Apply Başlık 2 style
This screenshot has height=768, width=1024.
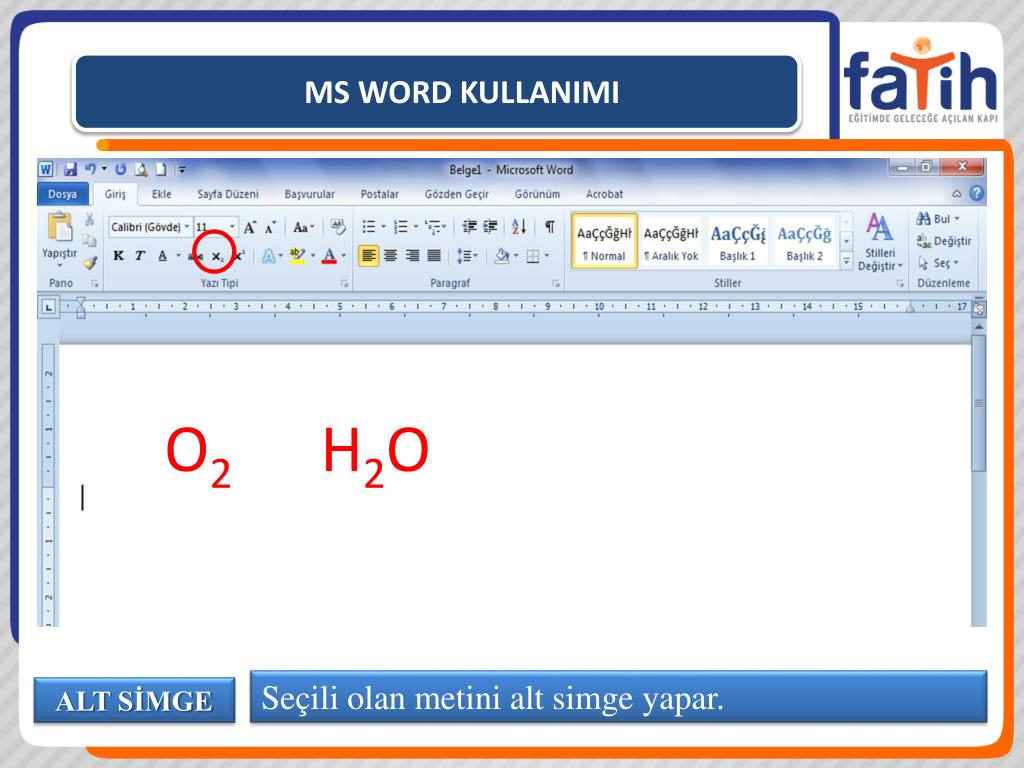pos(804,242)
